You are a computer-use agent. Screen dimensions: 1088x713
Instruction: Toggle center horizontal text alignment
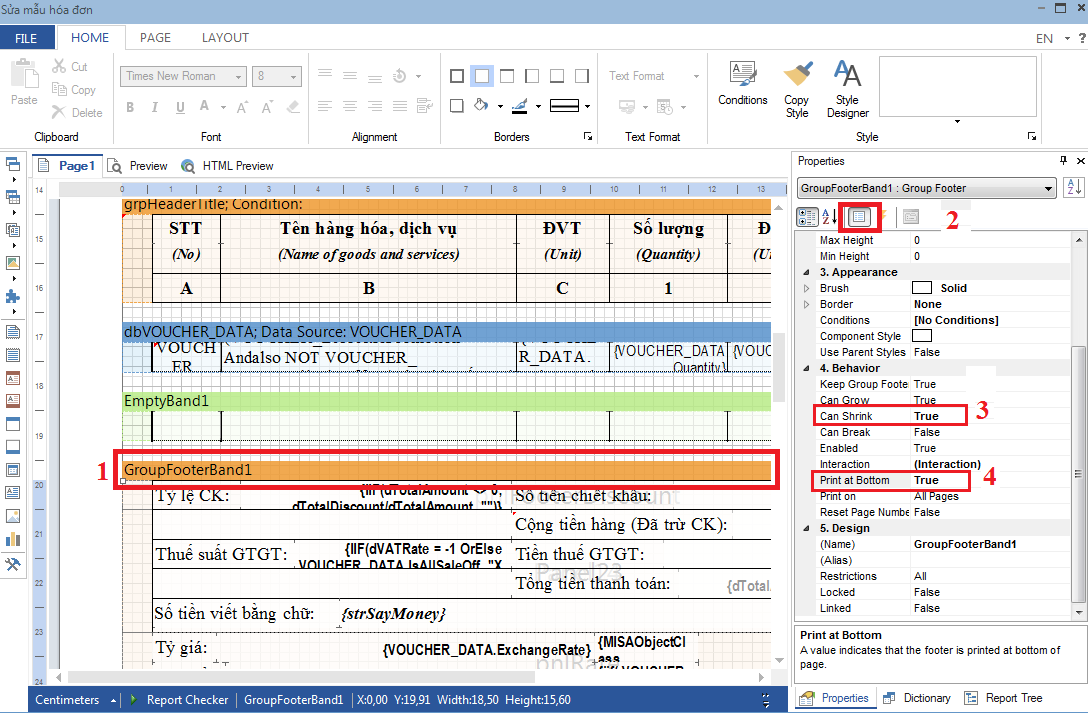[350, 105]
